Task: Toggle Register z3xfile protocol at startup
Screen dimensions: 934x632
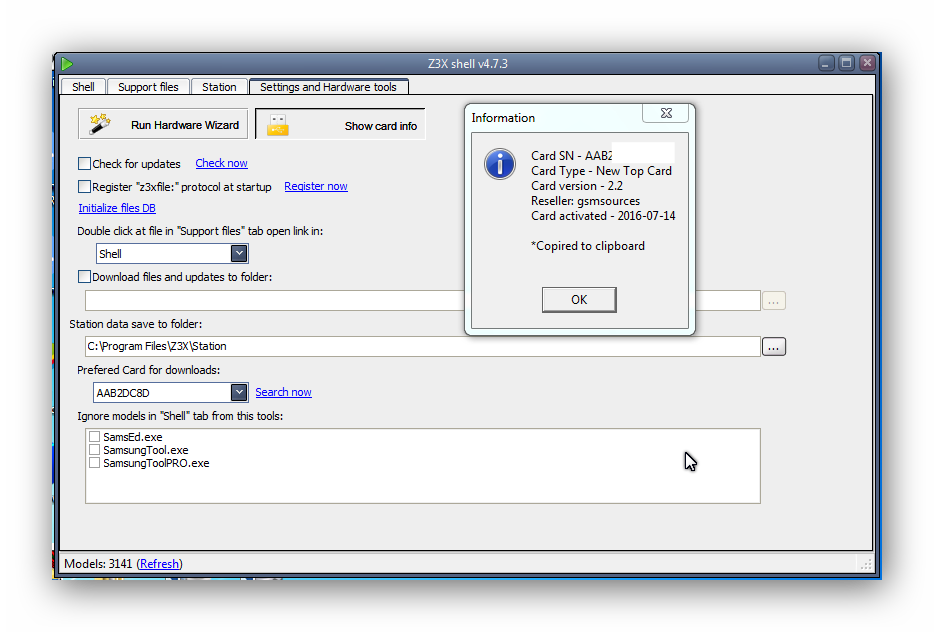Action: click(x=85, y=187)
